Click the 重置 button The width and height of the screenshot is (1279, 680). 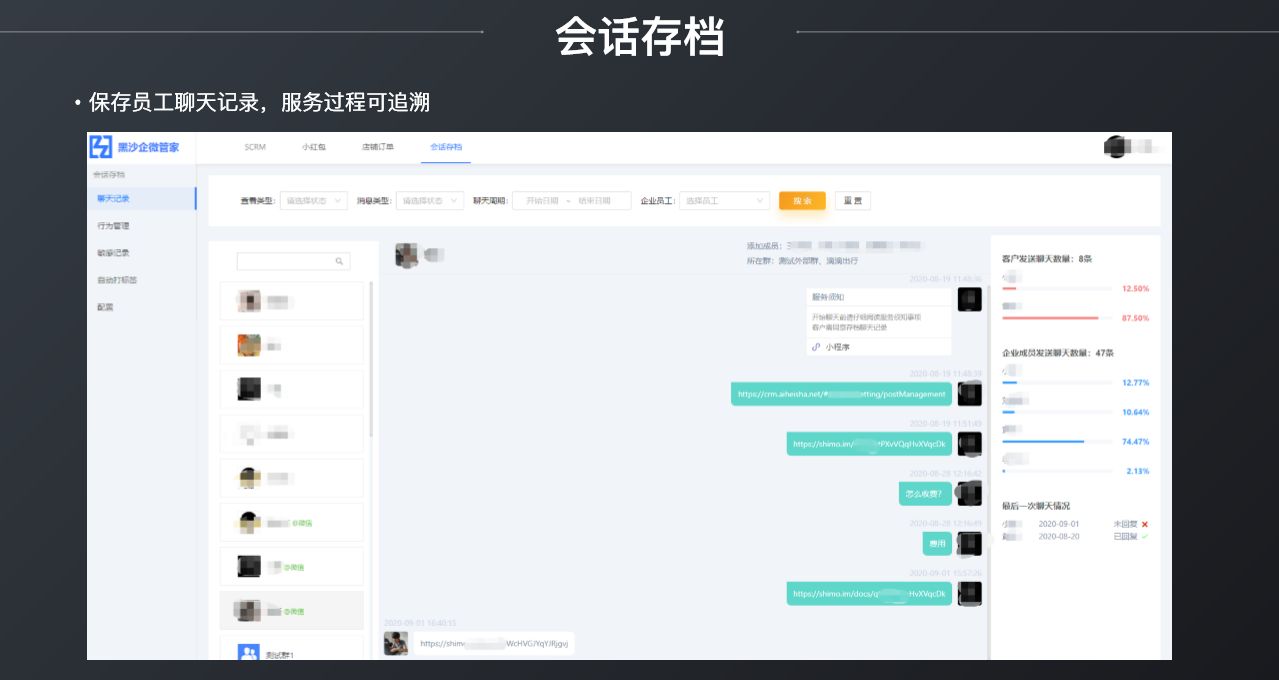[x=853, y=200]
